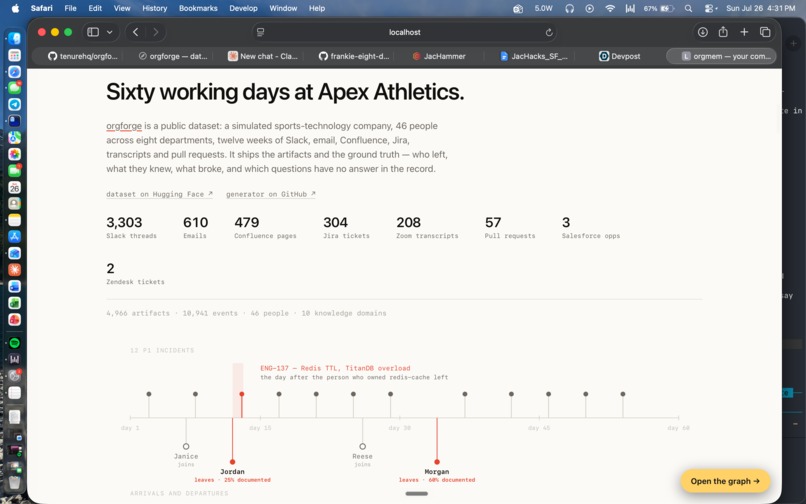
Task: Switch to the JacHammer tab
Action: 439,56
